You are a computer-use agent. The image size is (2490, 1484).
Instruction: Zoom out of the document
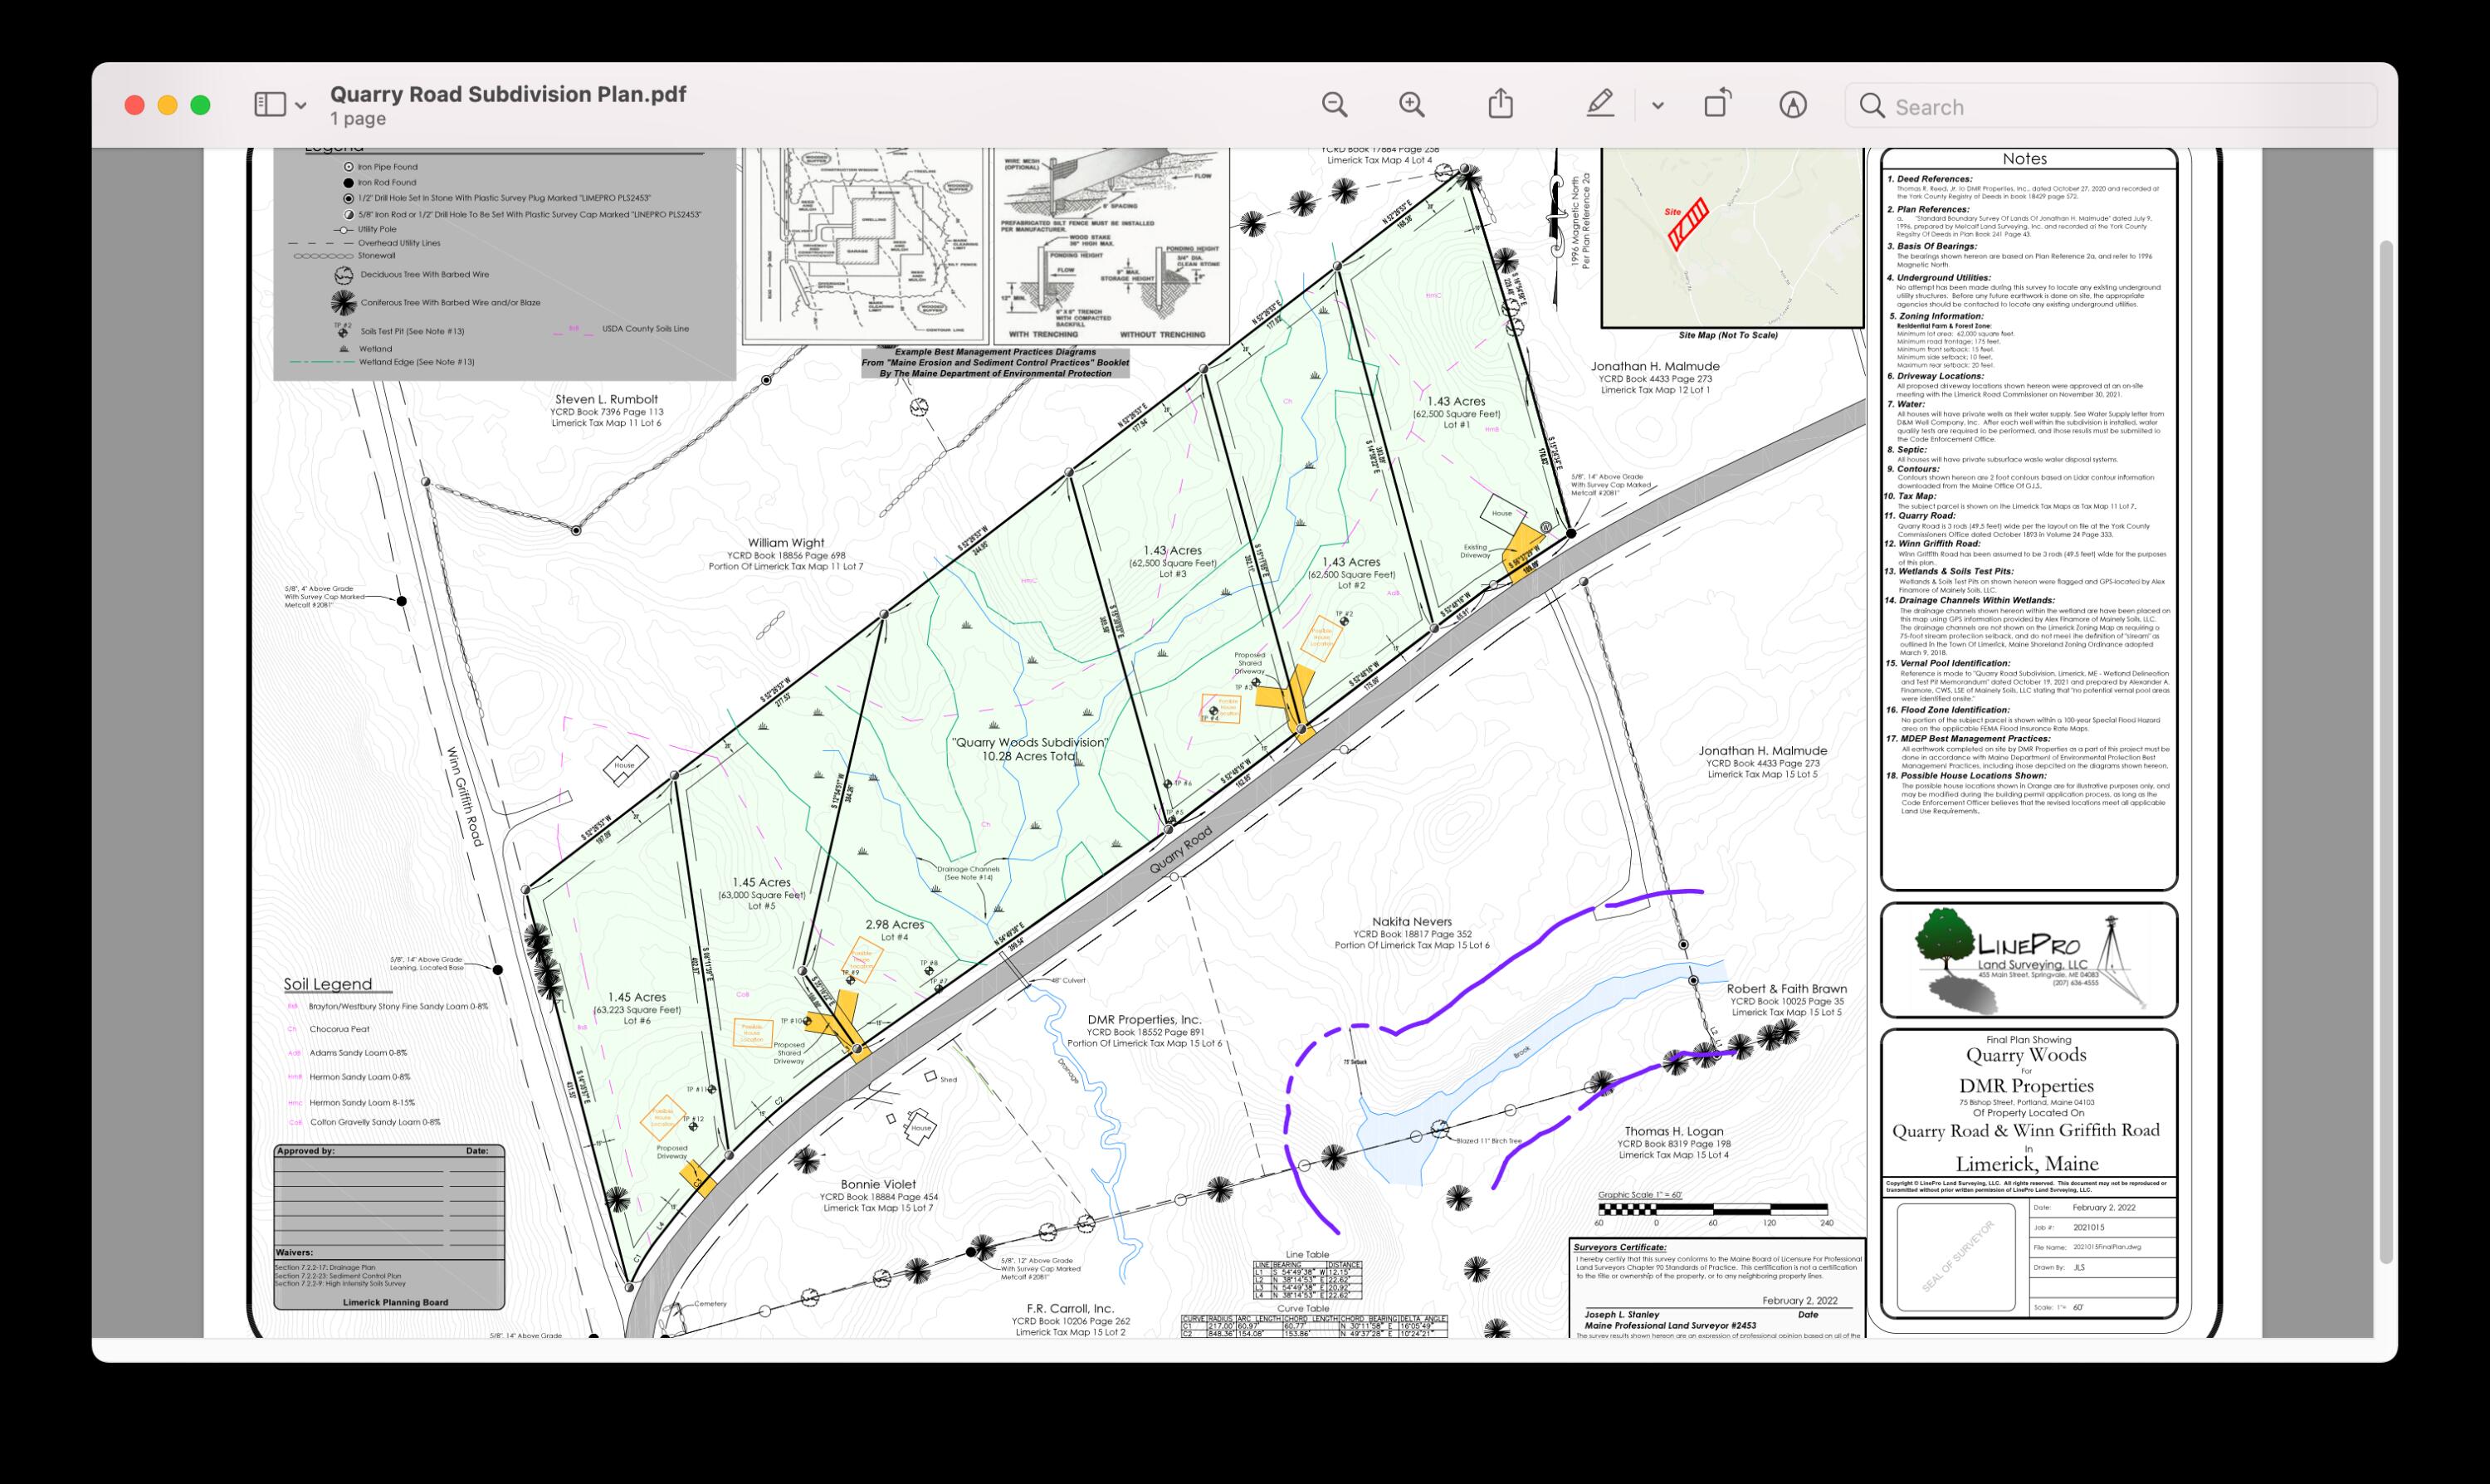1335,105
